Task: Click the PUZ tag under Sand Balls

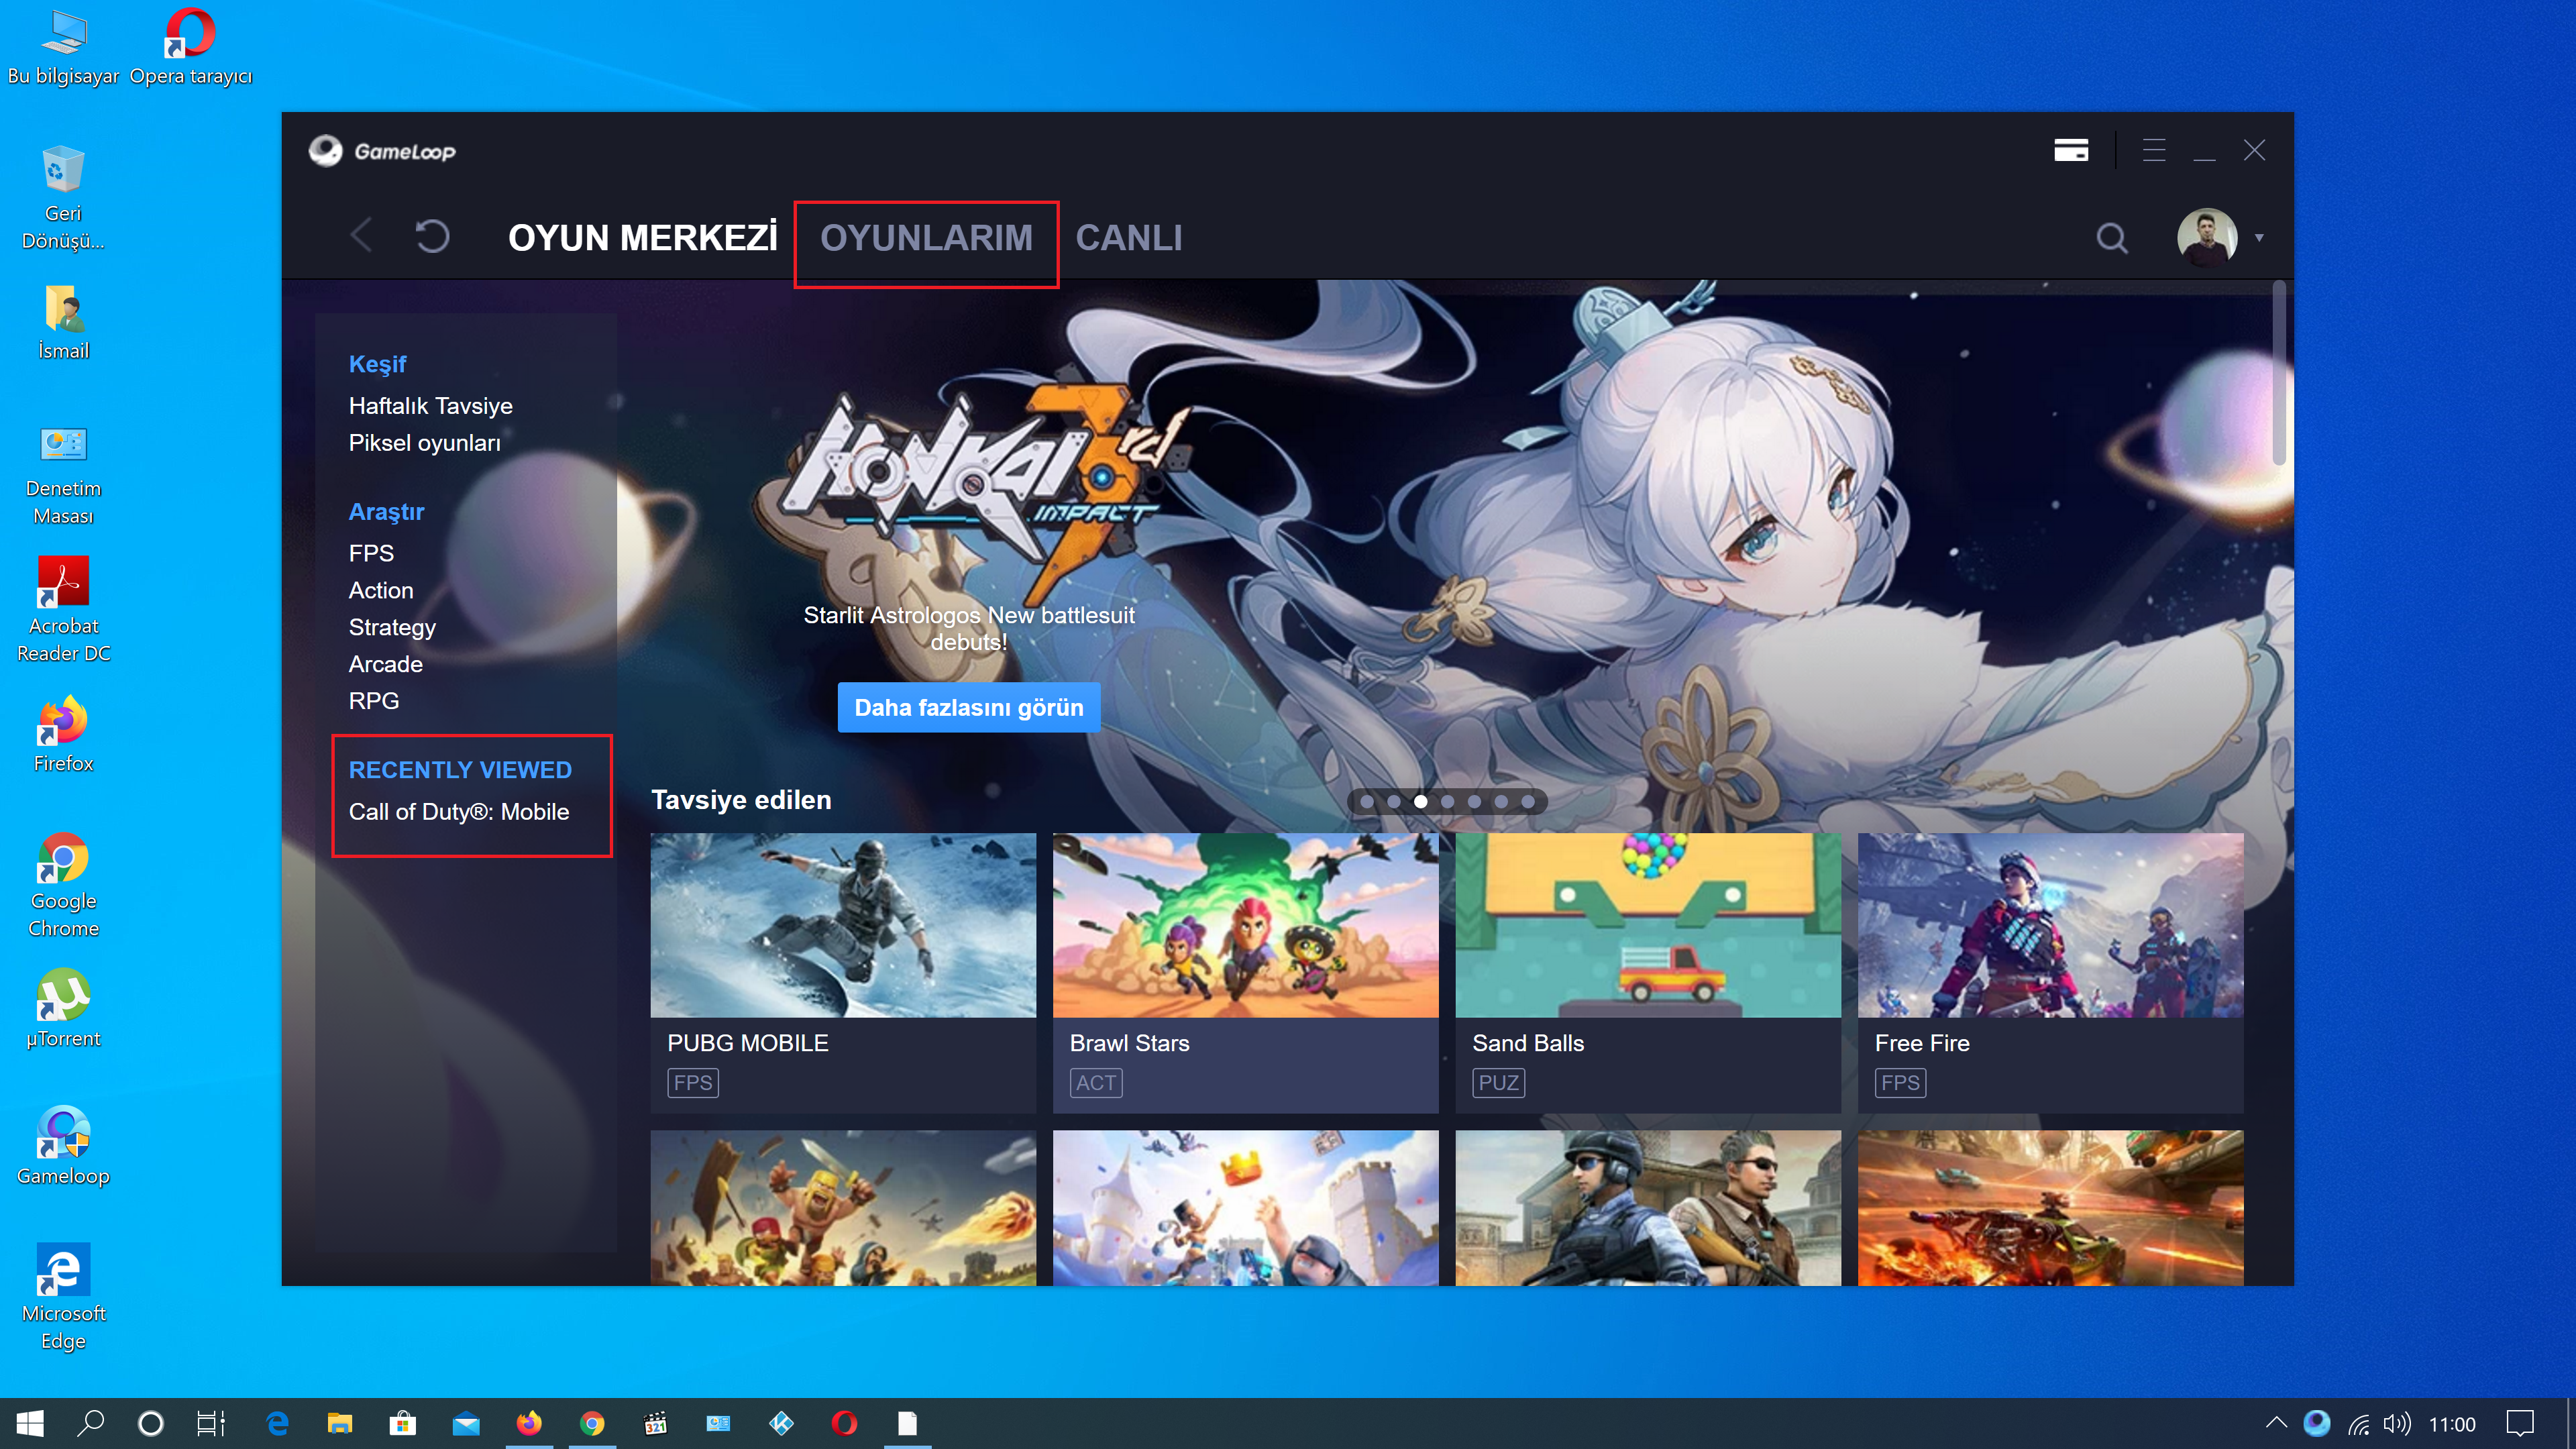Action: click(x=1498, y=1082)
